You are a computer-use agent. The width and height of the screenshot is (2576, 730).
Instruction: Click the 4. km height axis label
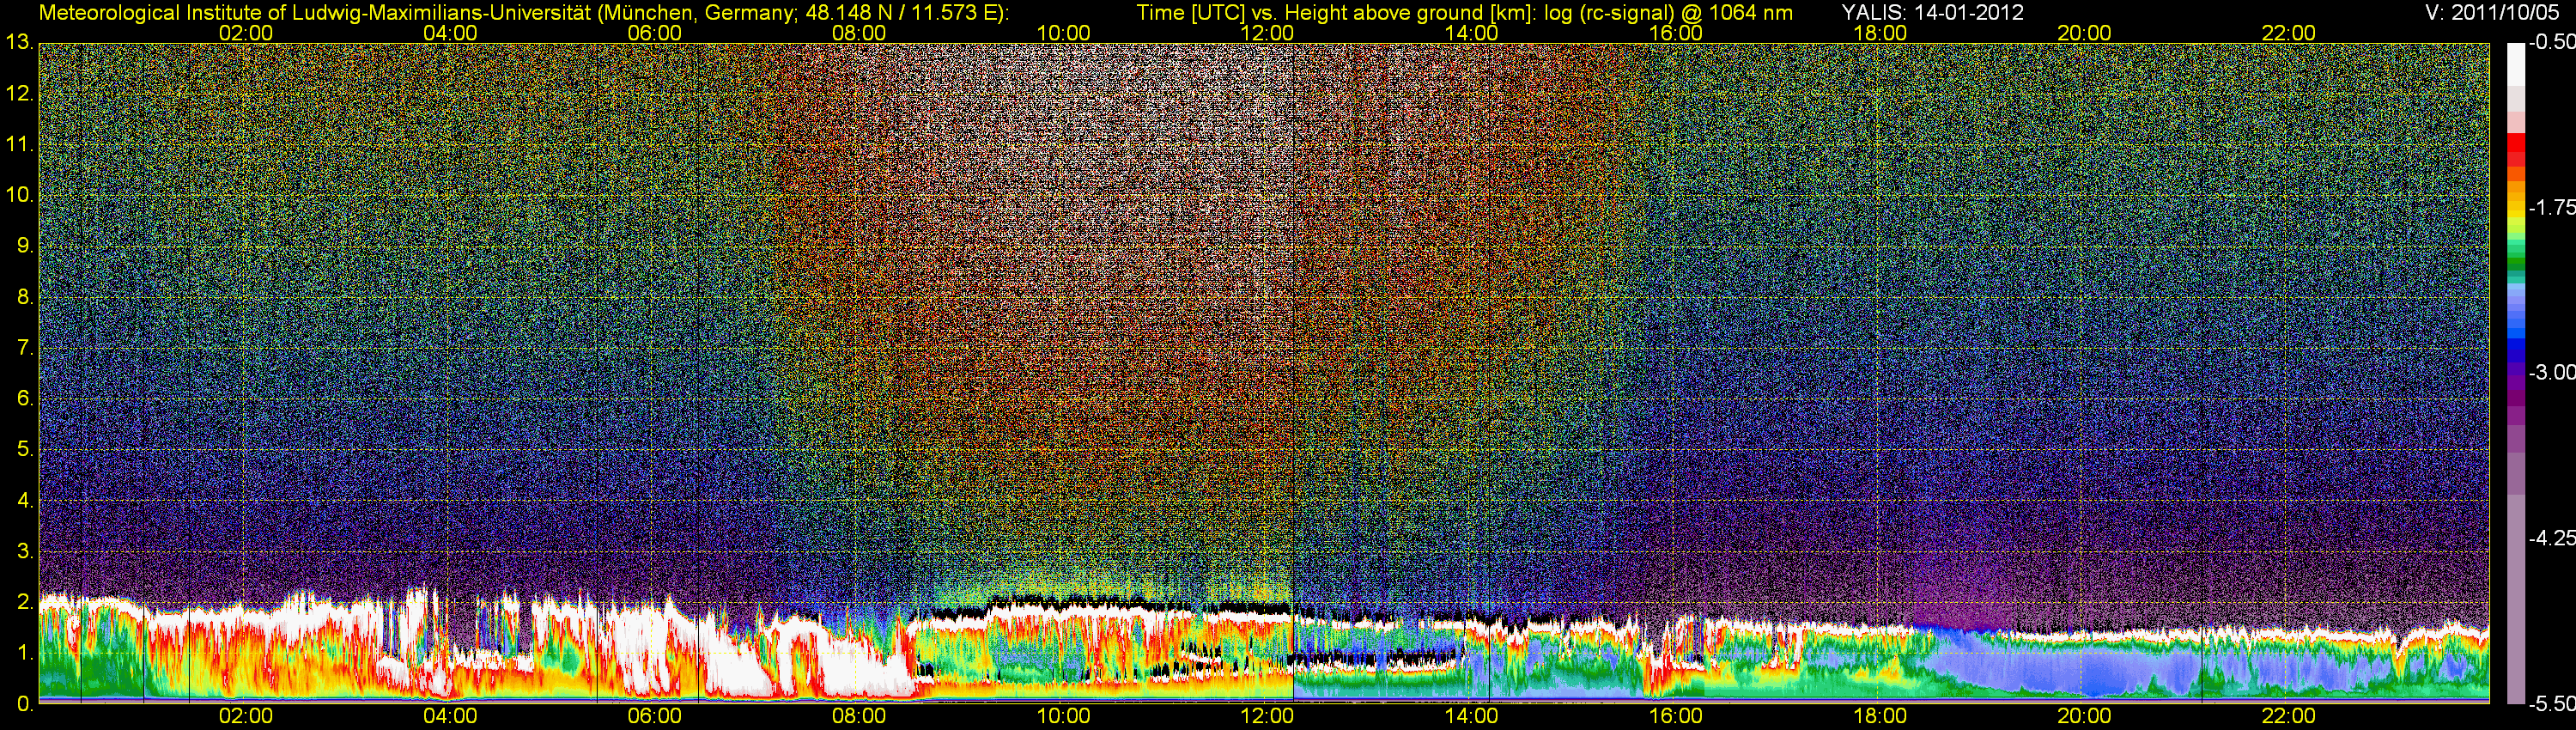coord(25,501)
